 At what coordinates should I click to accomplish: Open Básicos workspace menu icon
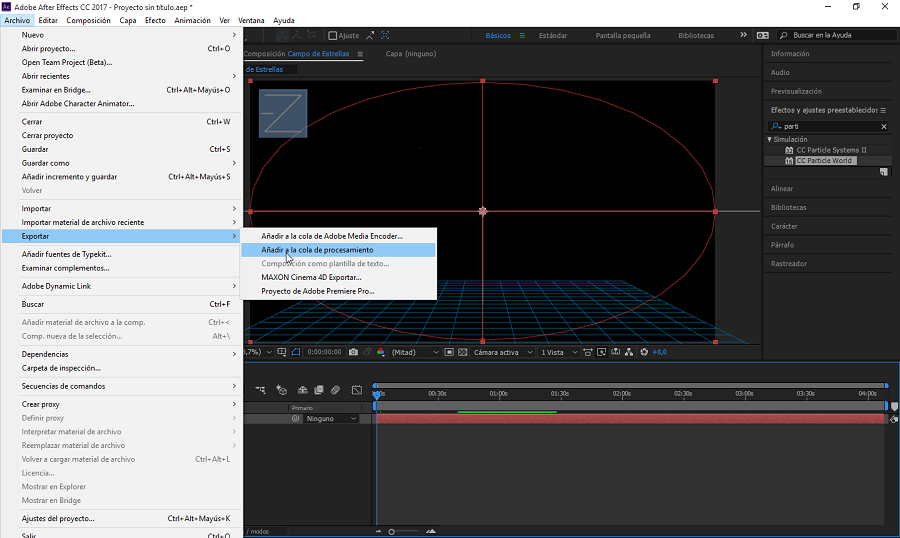pyautogui.click(x=522, y=36)
